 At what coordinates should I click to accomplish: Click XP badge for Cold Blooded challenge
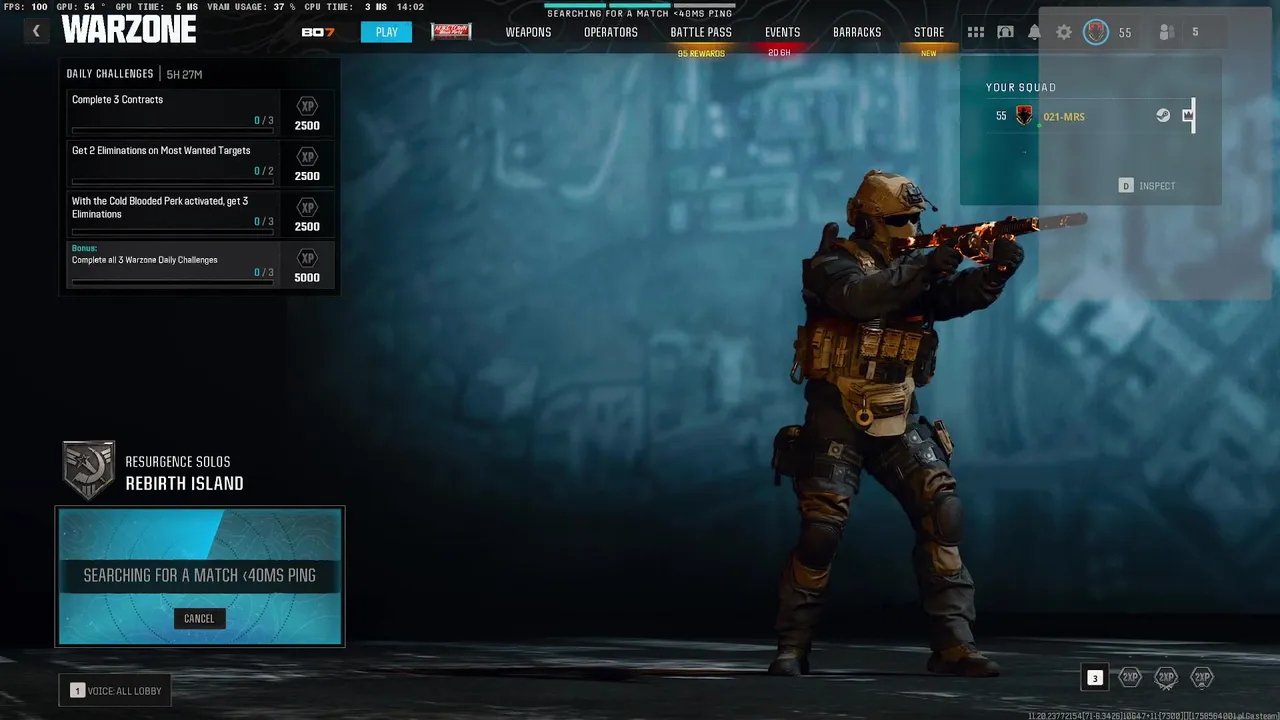pos(308,208)
